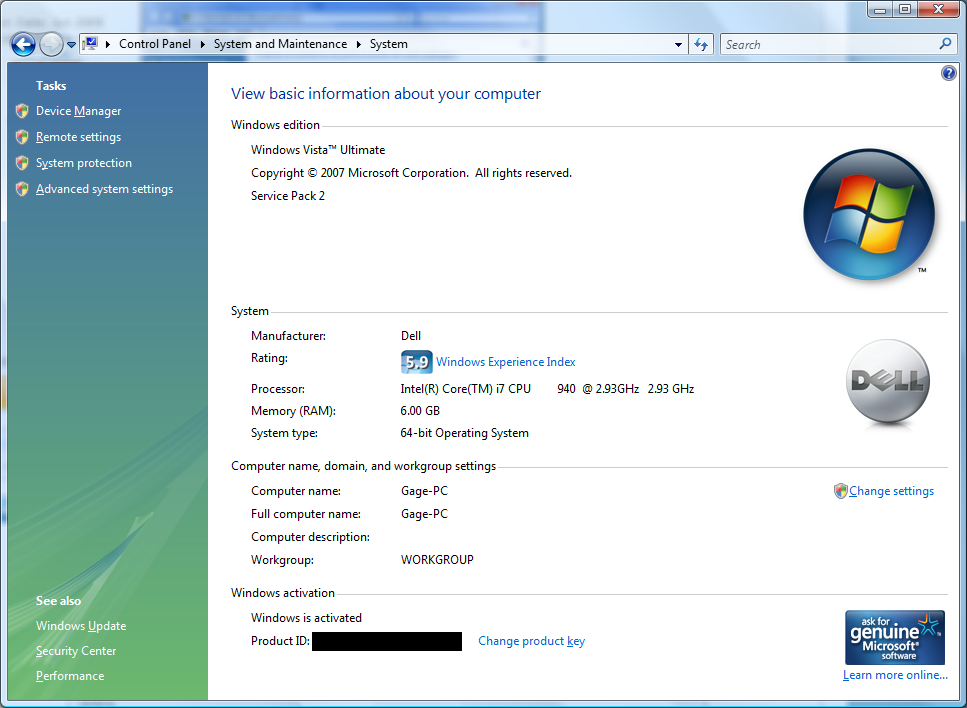Click the shield icon beside System protection
Viewport: 967px width, 708px height.
point(22,163)
